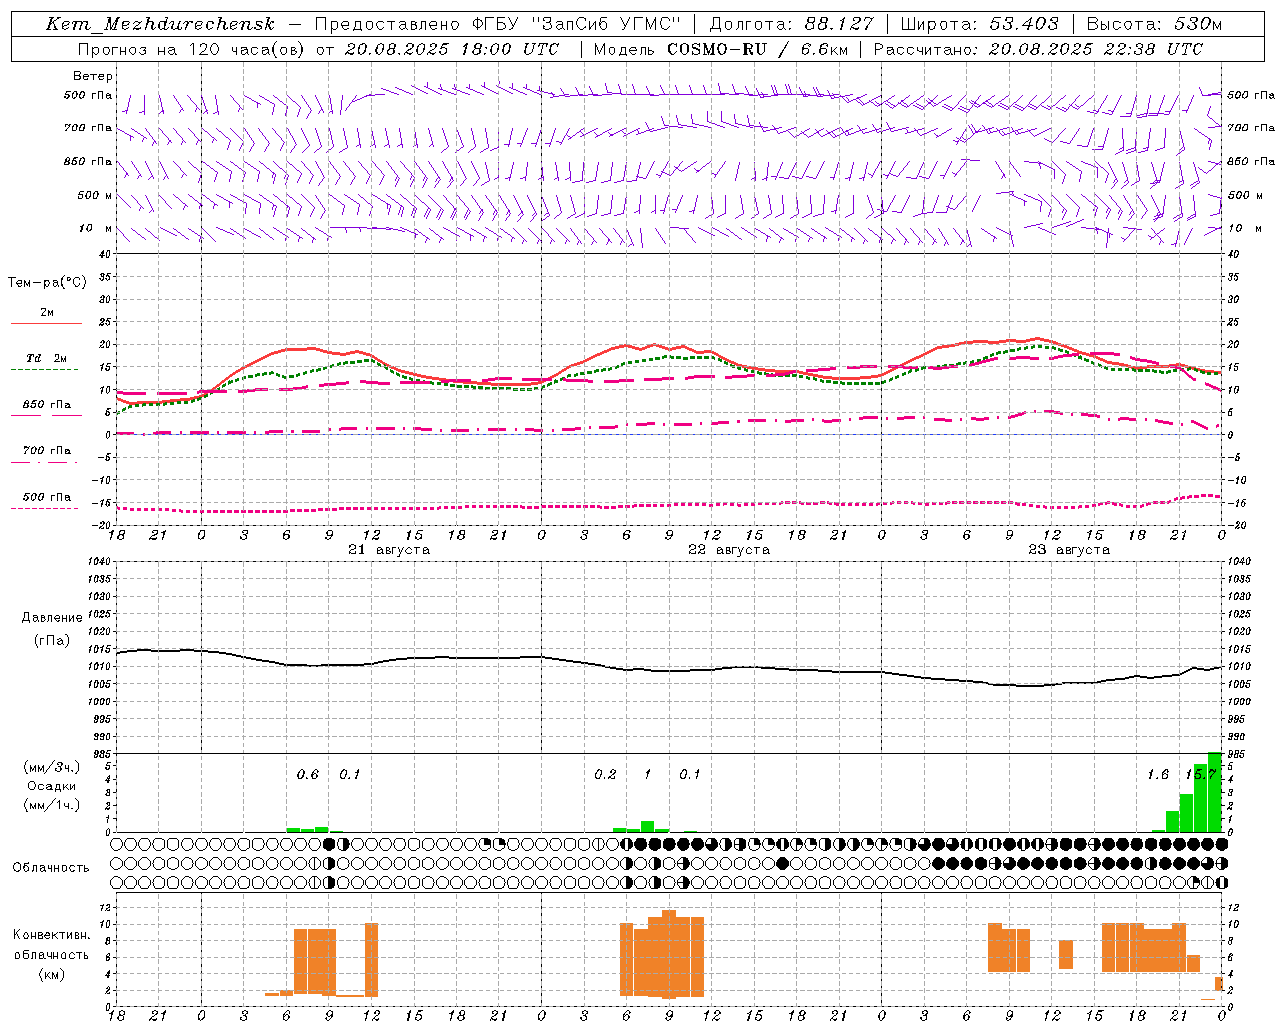
Task: Click the Давление pressure panel label
Action: (x=52, y=618)
